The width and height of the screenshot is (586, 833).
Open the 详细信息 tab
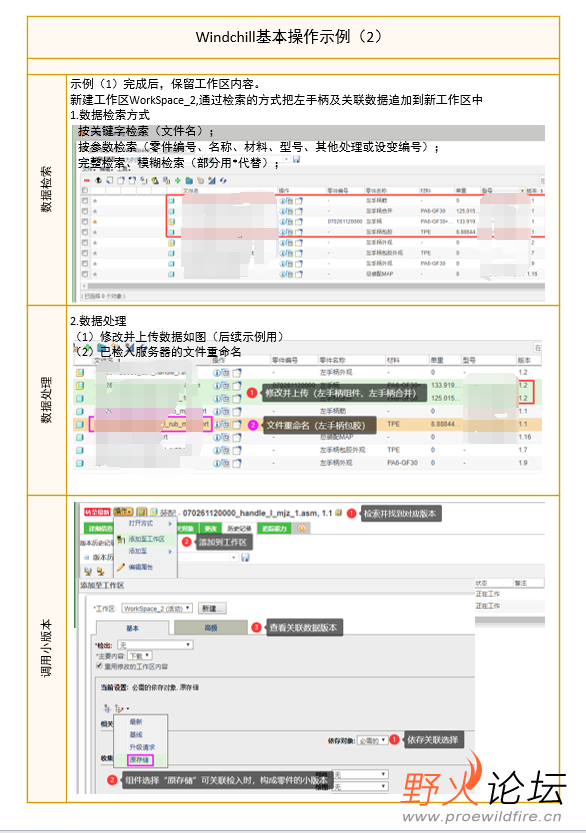pos(99,529)
